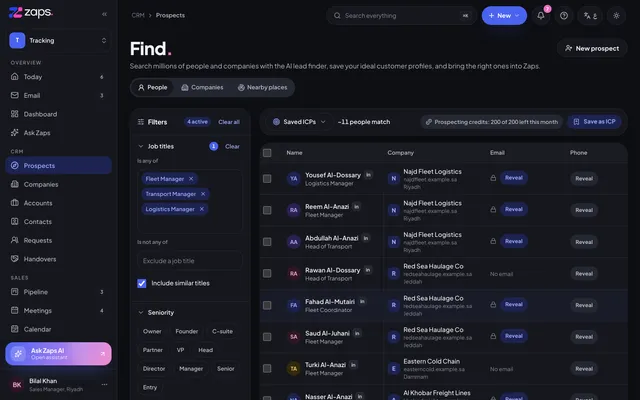This screenshot has height=400, width=640.
Task: Open the help question mark icon
Action: [x=564, y=16]
